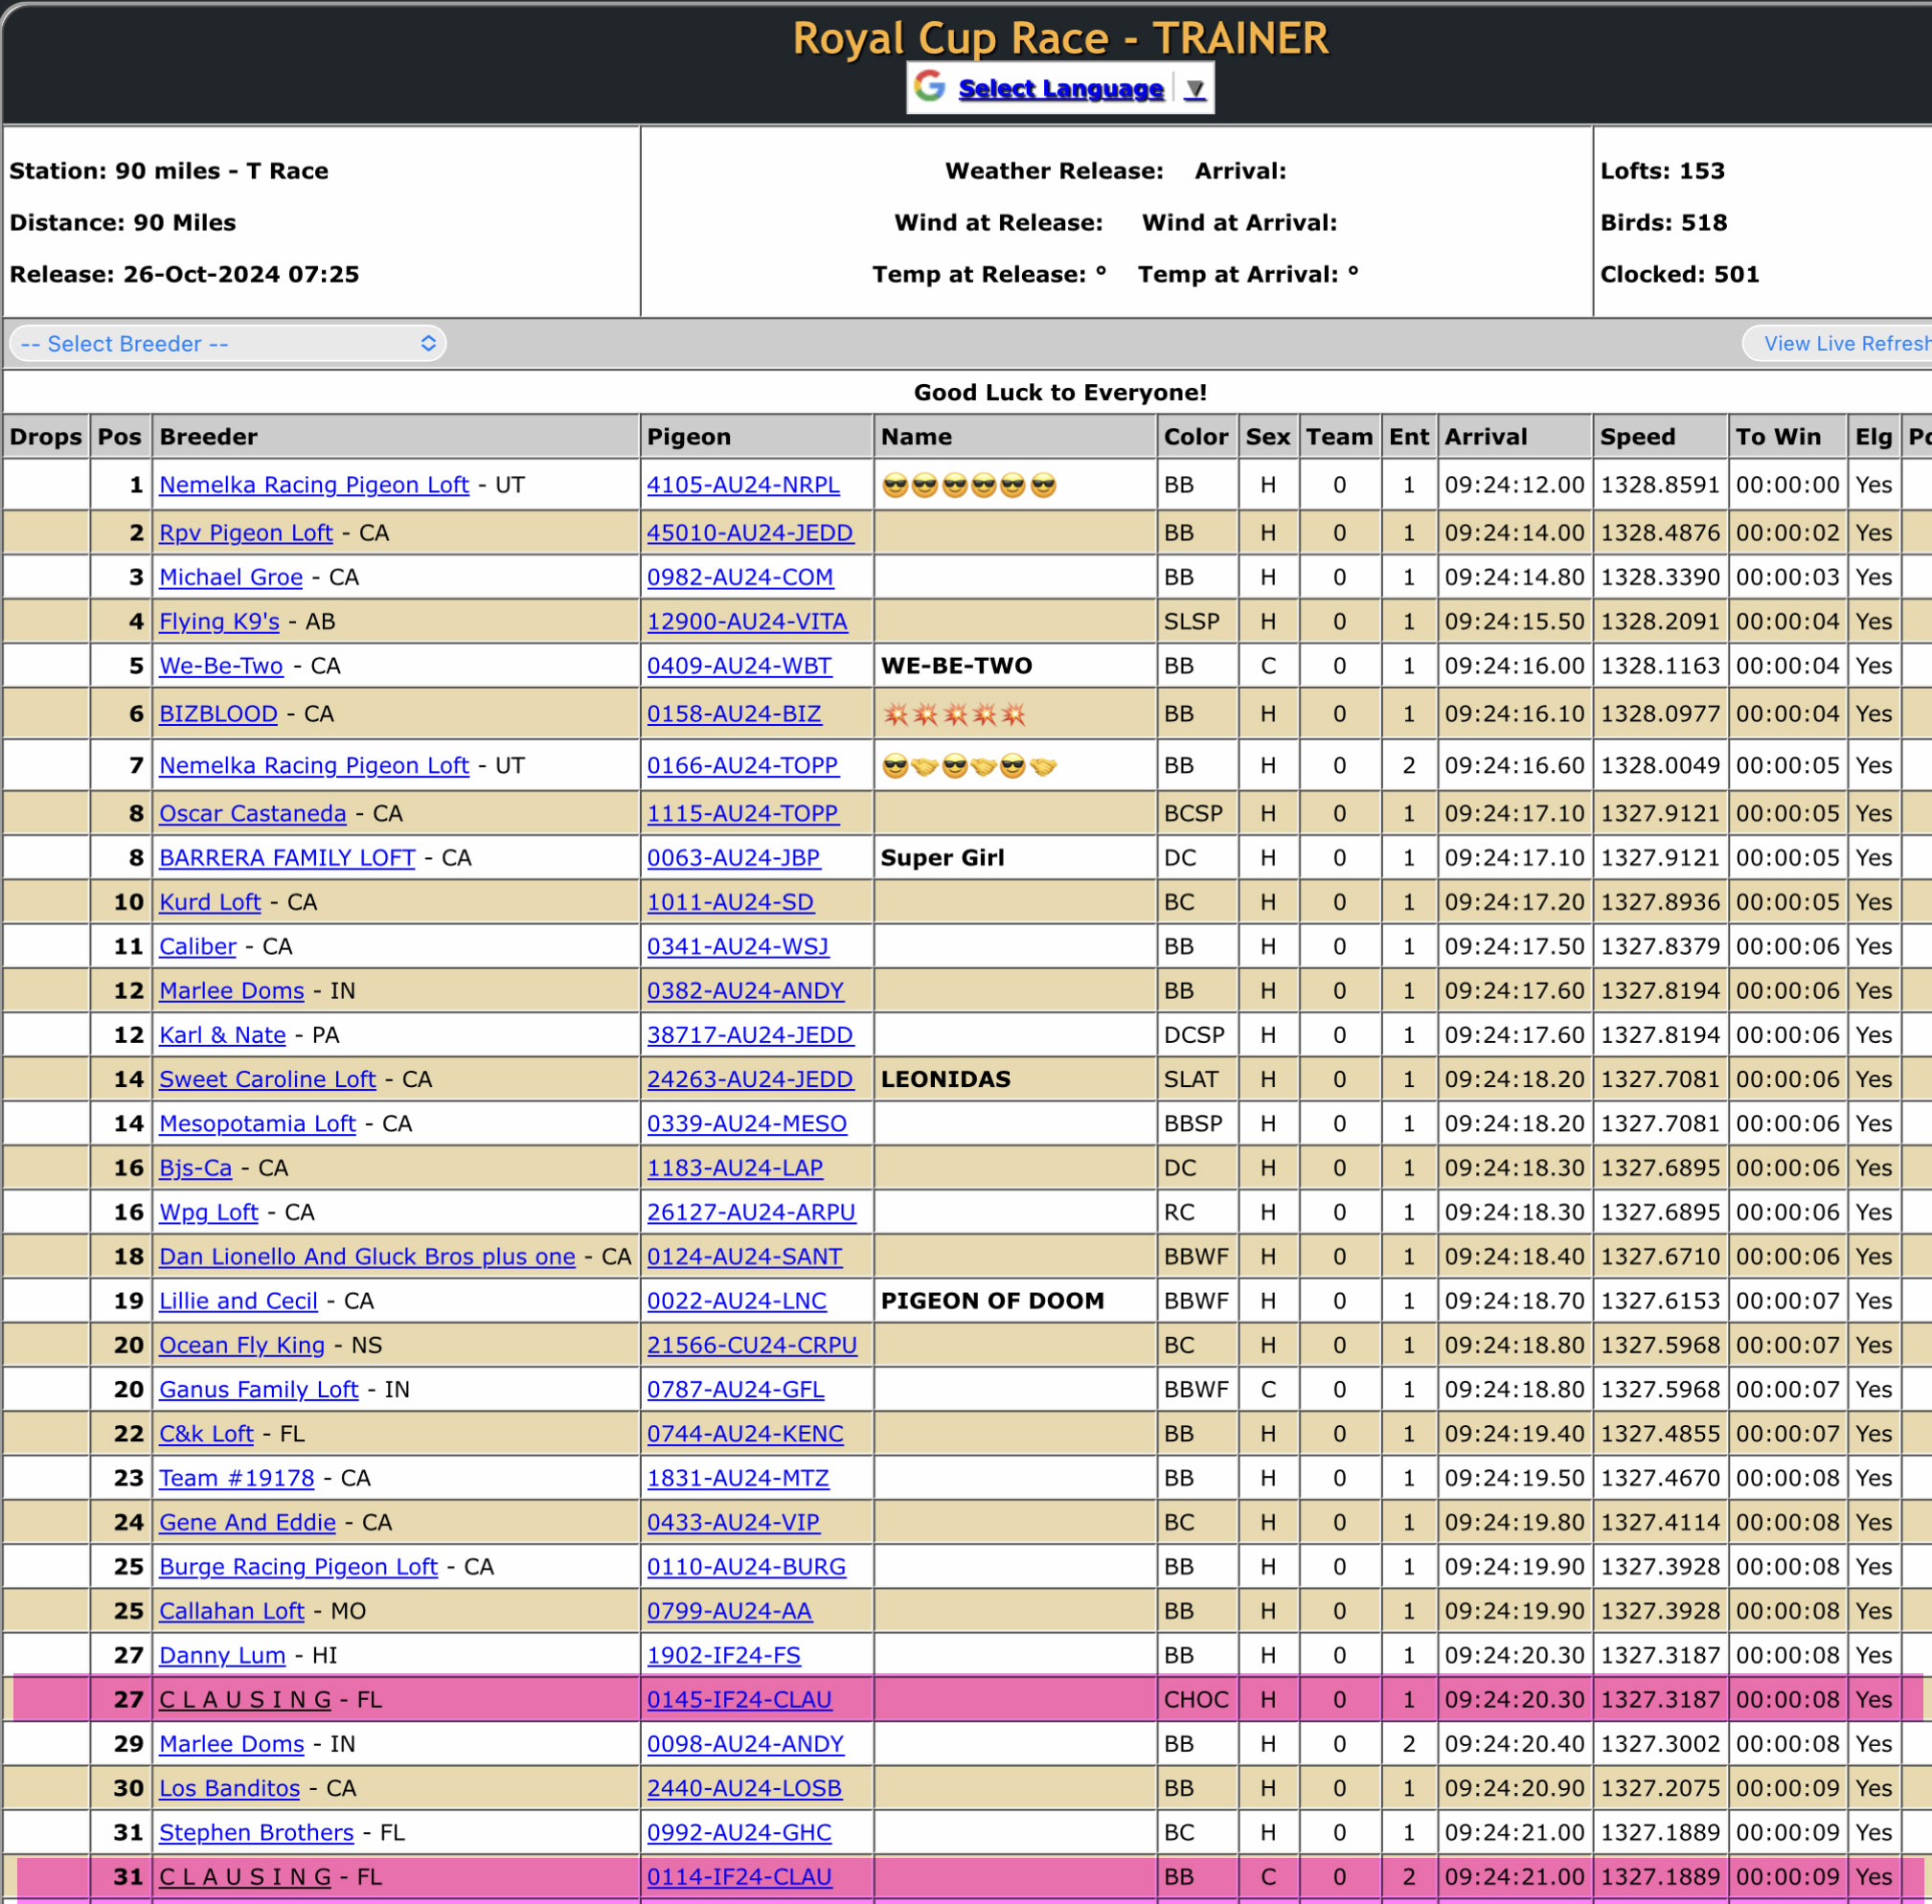Open Karl & Nate breeder link

click(223, 1035)
